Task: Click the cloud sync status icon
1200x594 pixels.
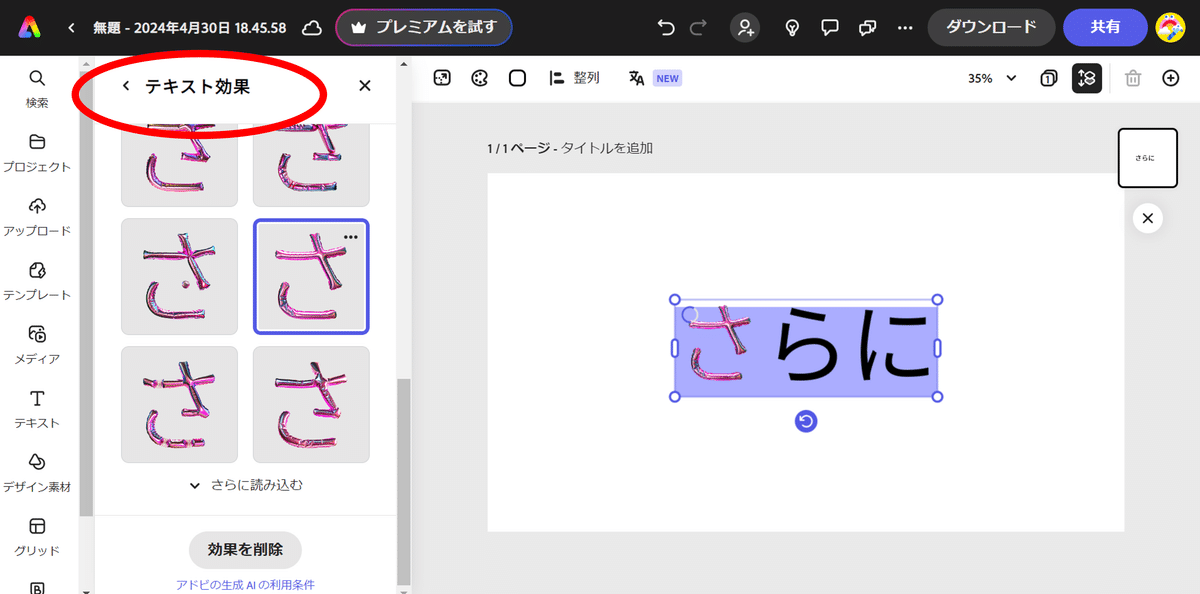Action: [312, 28]
